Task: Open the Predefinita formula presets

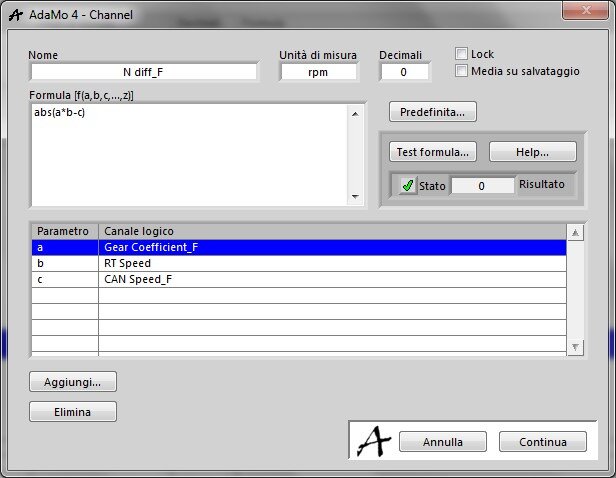Action: click(433, 111)
